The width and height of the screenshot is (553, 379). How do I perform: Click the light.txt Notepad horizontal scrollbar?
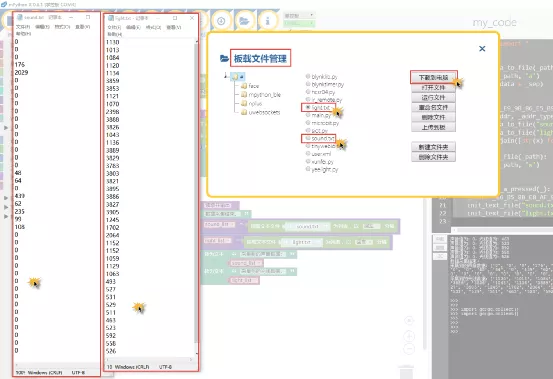click(150, 360)
